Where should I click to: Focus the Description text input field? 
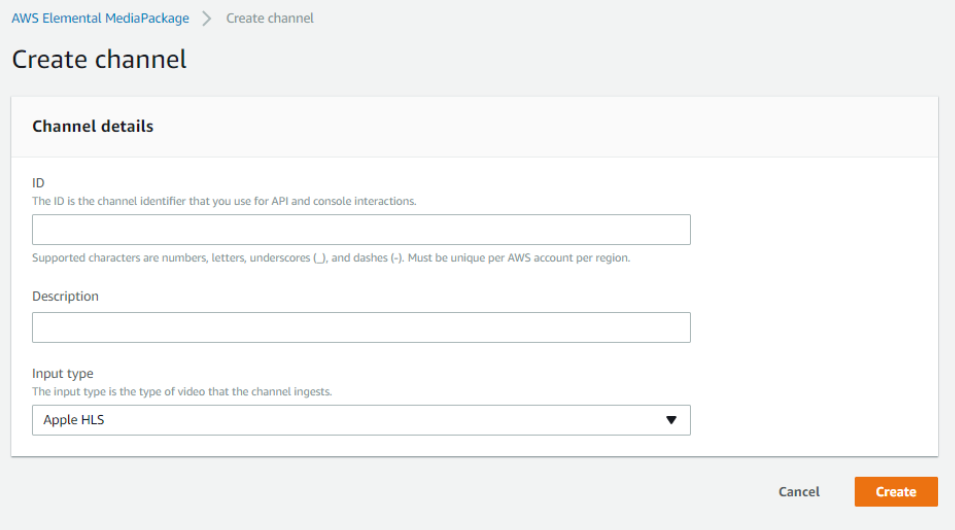(x=361, y=328)
